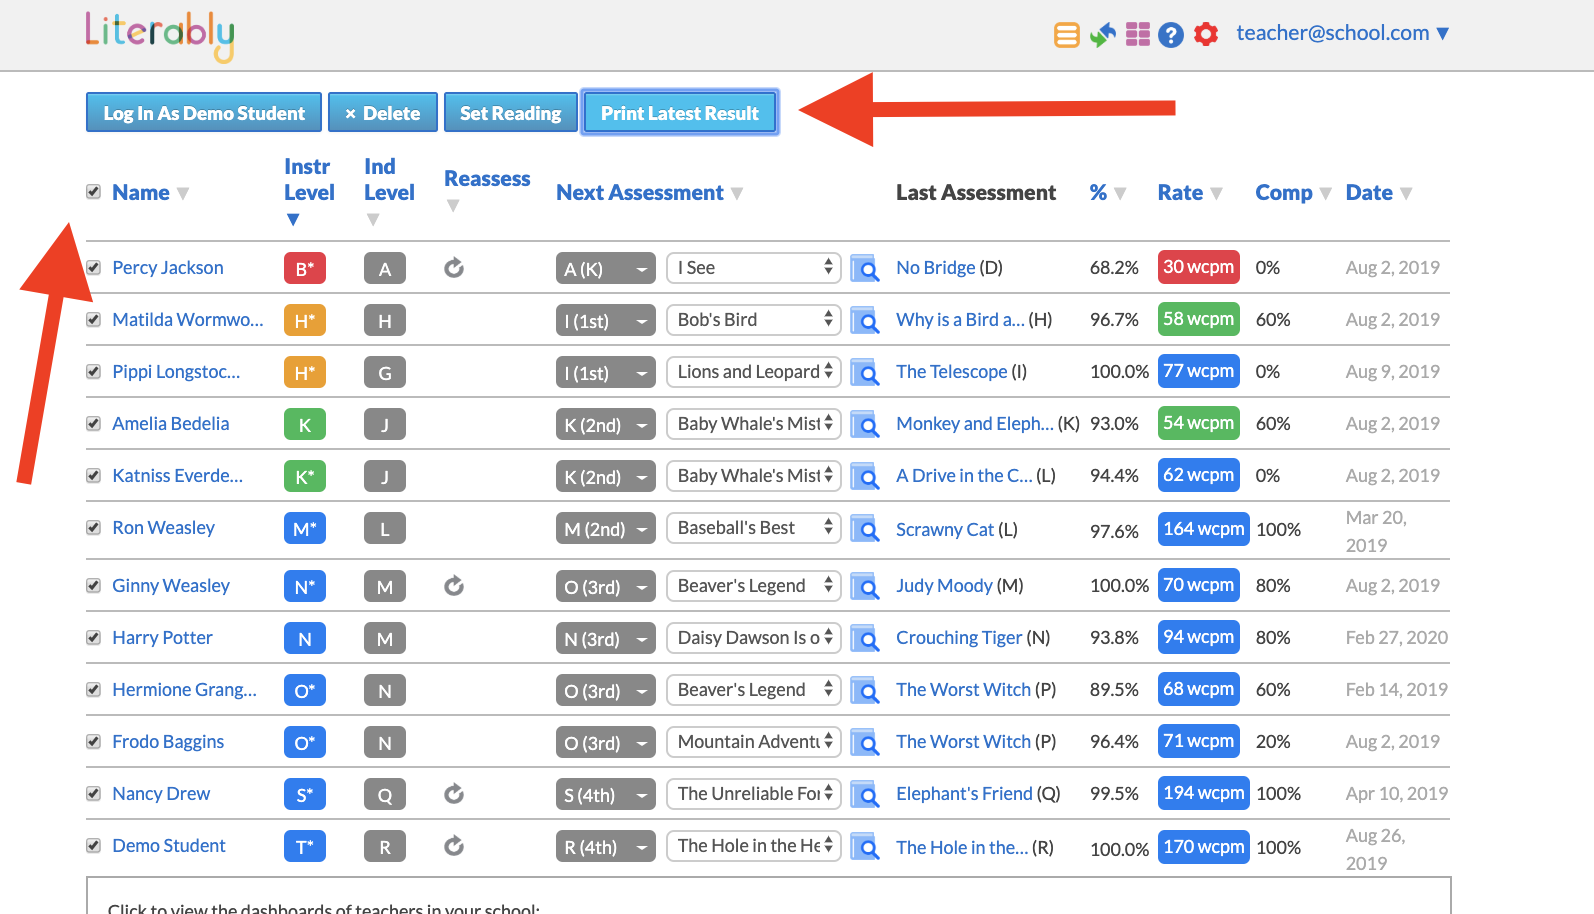Sort by Comp column
This screenshot has height=914, width=1594.
[1293, 192]
